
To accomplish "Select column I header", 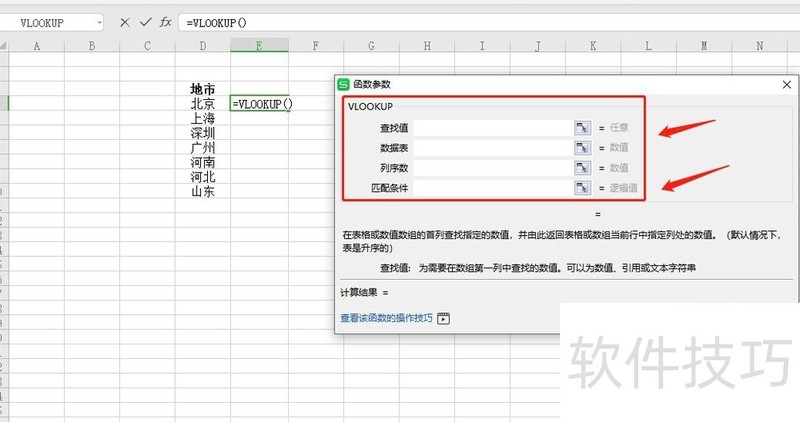I will click(x=482, y=45).
